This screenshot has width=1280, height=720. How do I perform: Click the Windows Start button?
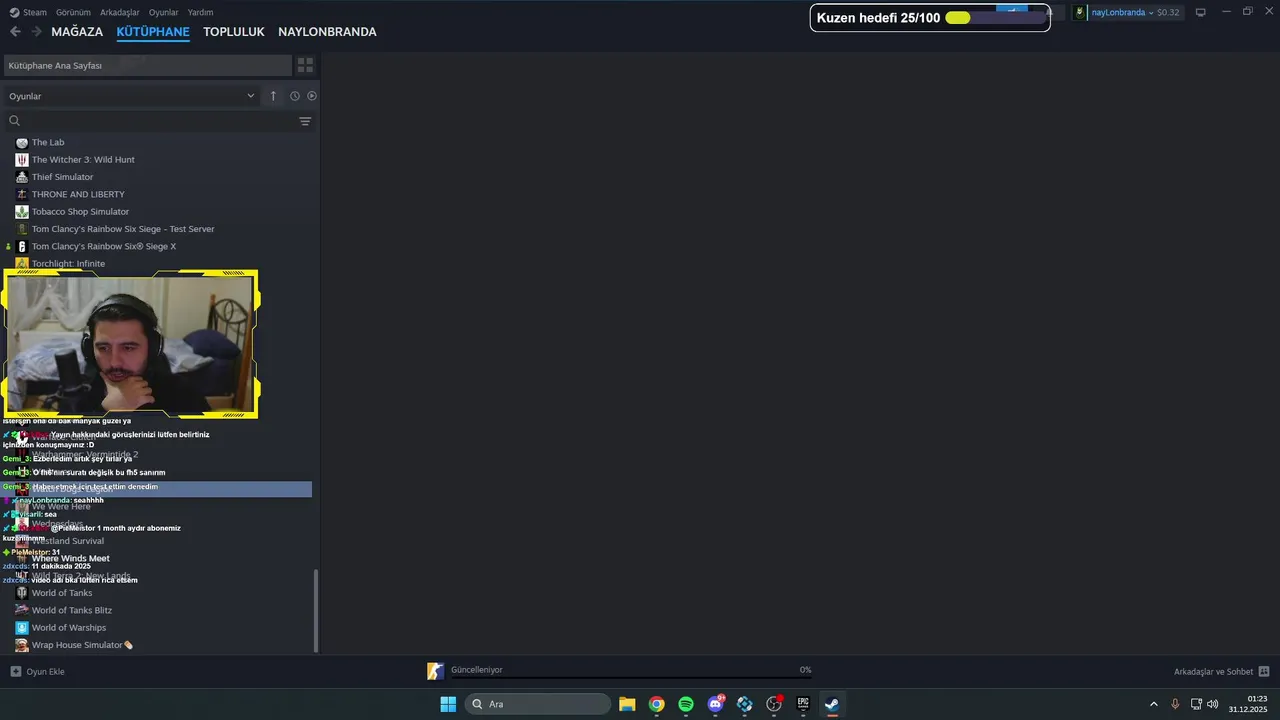coord(448,704)
